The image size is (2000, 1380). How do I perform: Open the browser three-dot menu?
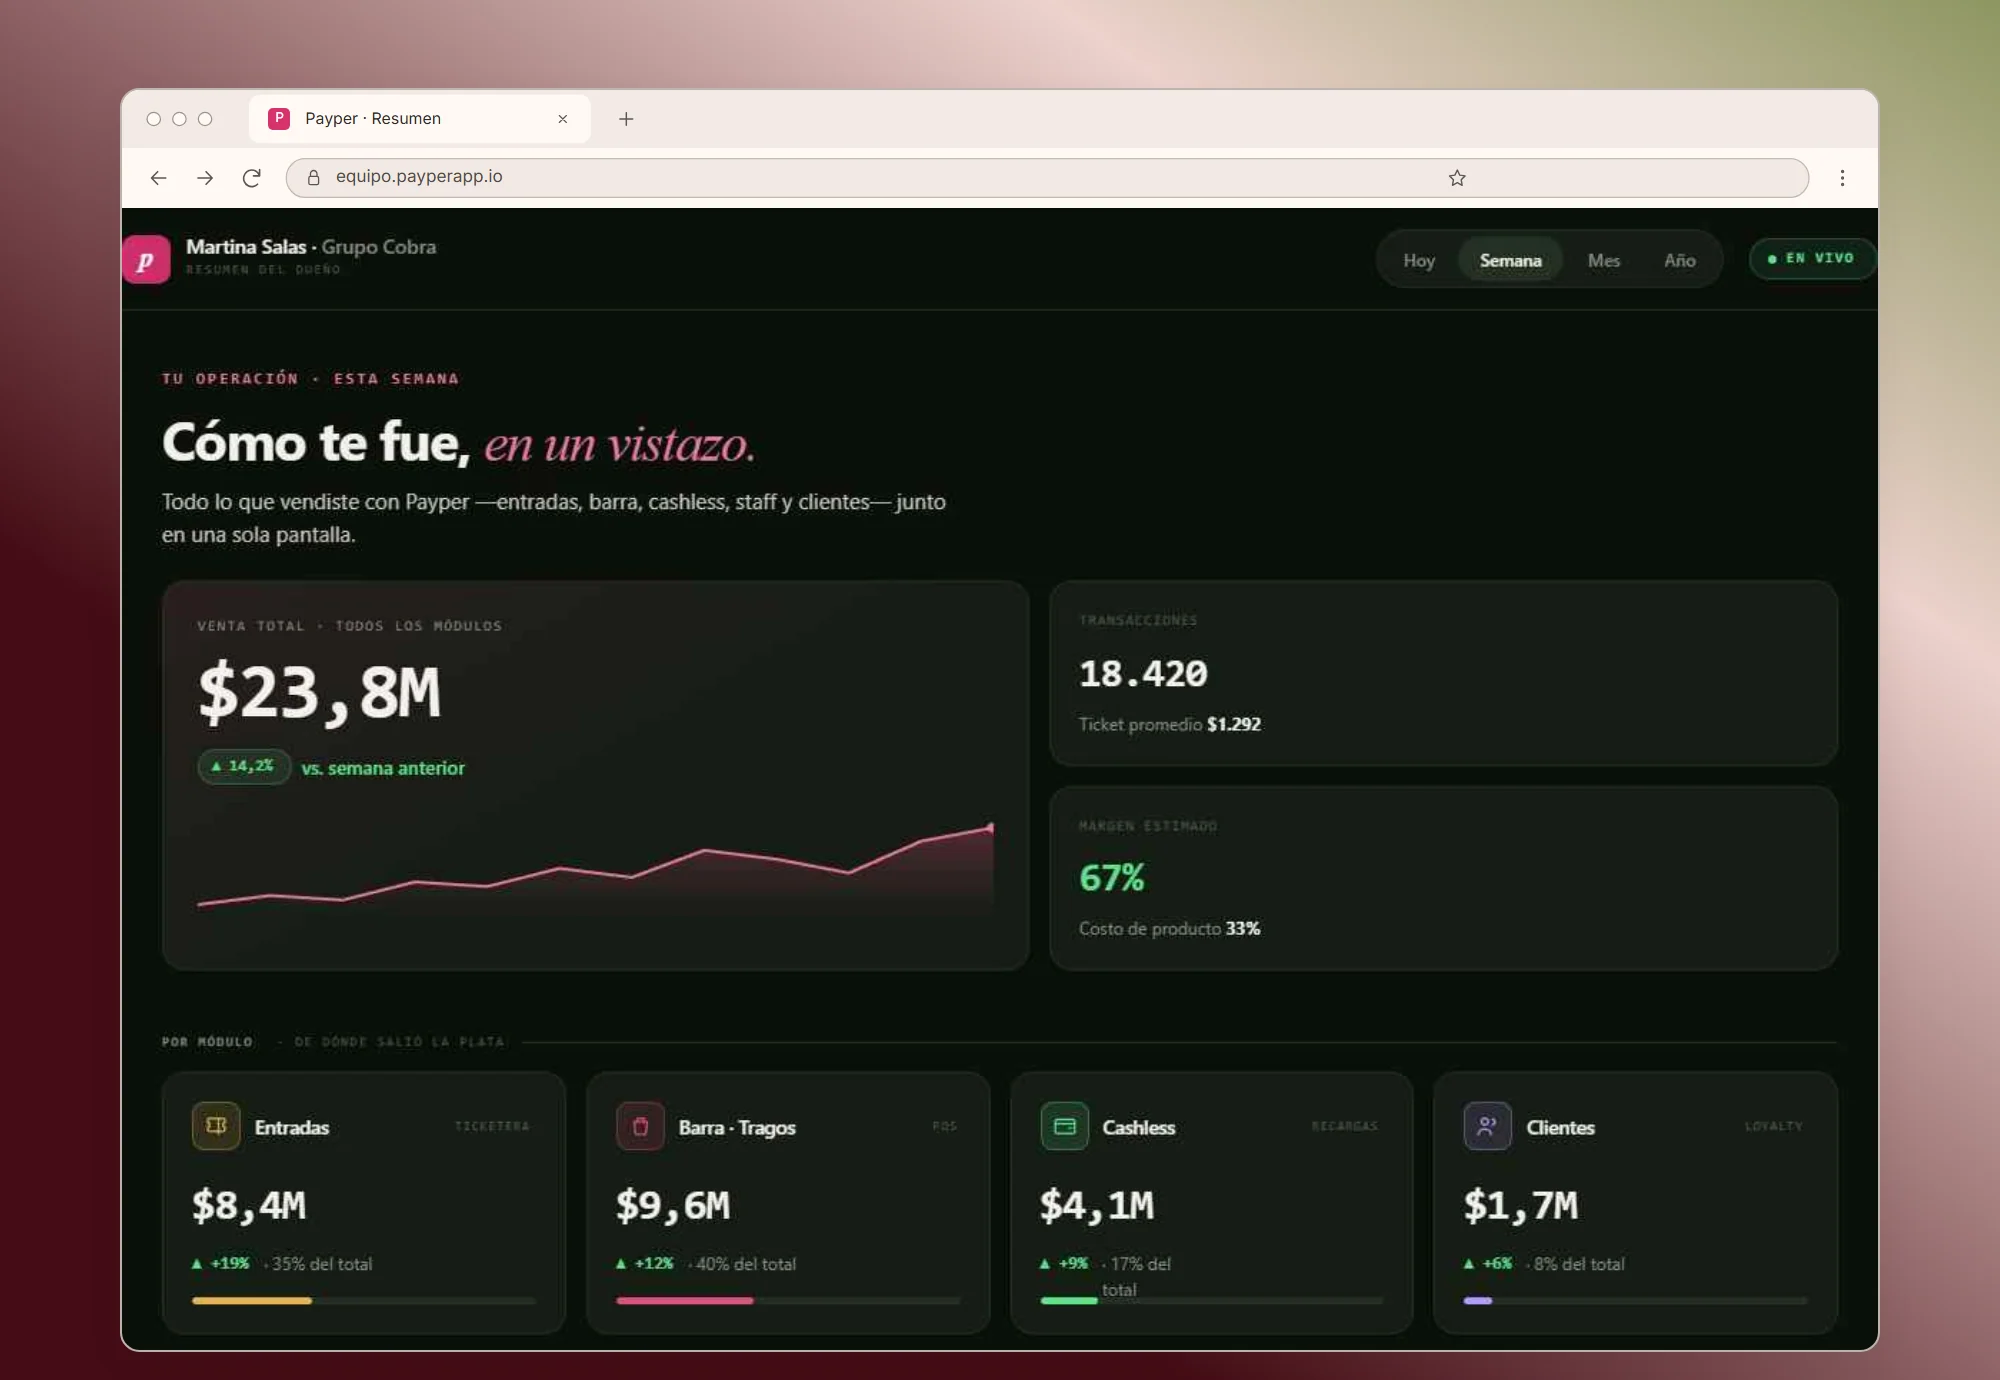1842,178
